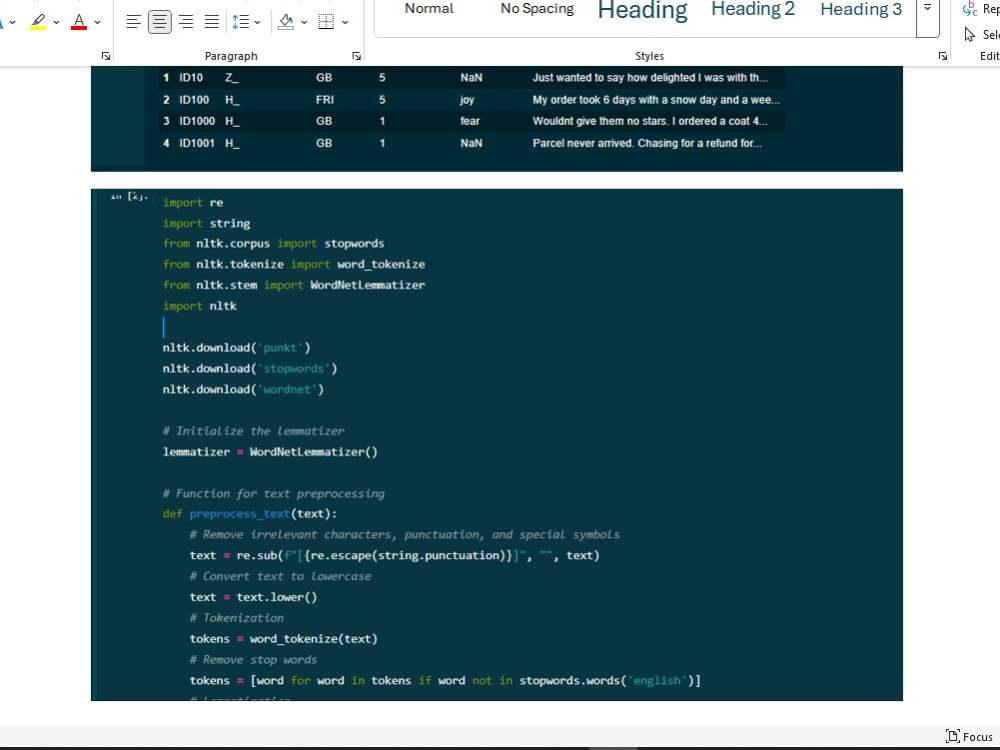Image resolution: width=1000 pixels, height=750 pixels.
Task: Align text left
Action: click(133, 22)
